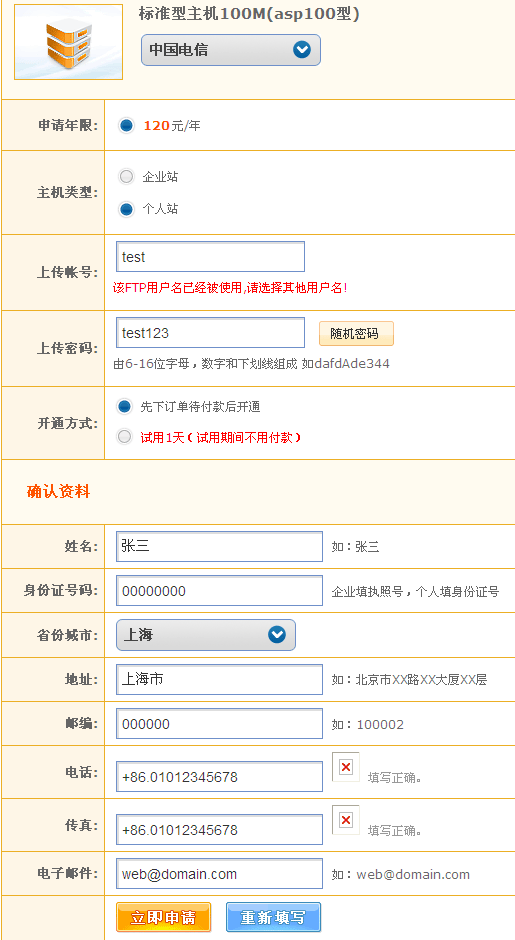The image size is (515, 940).
Task: Select the 120元/年 radio button
Action: (x=126, y=126)
